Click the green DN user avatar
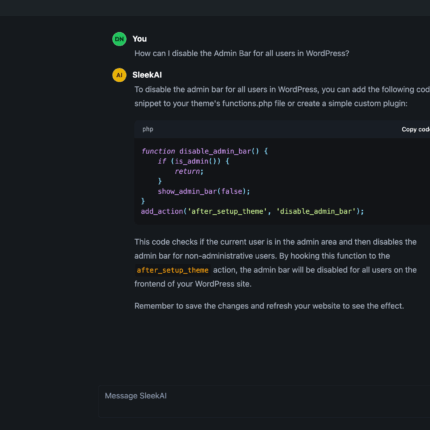Screen dimensions: 430x430 119,39
